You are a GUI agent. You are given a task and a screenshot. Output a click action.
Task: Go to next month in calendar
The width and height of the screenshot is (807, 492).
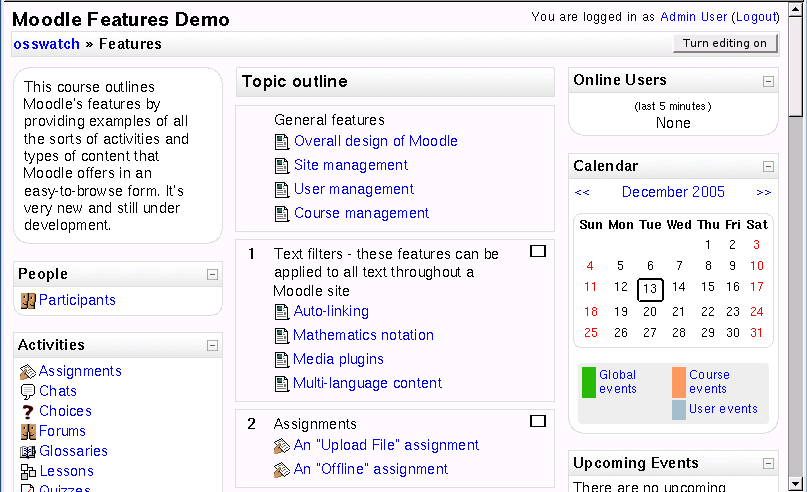coord(764,192)
